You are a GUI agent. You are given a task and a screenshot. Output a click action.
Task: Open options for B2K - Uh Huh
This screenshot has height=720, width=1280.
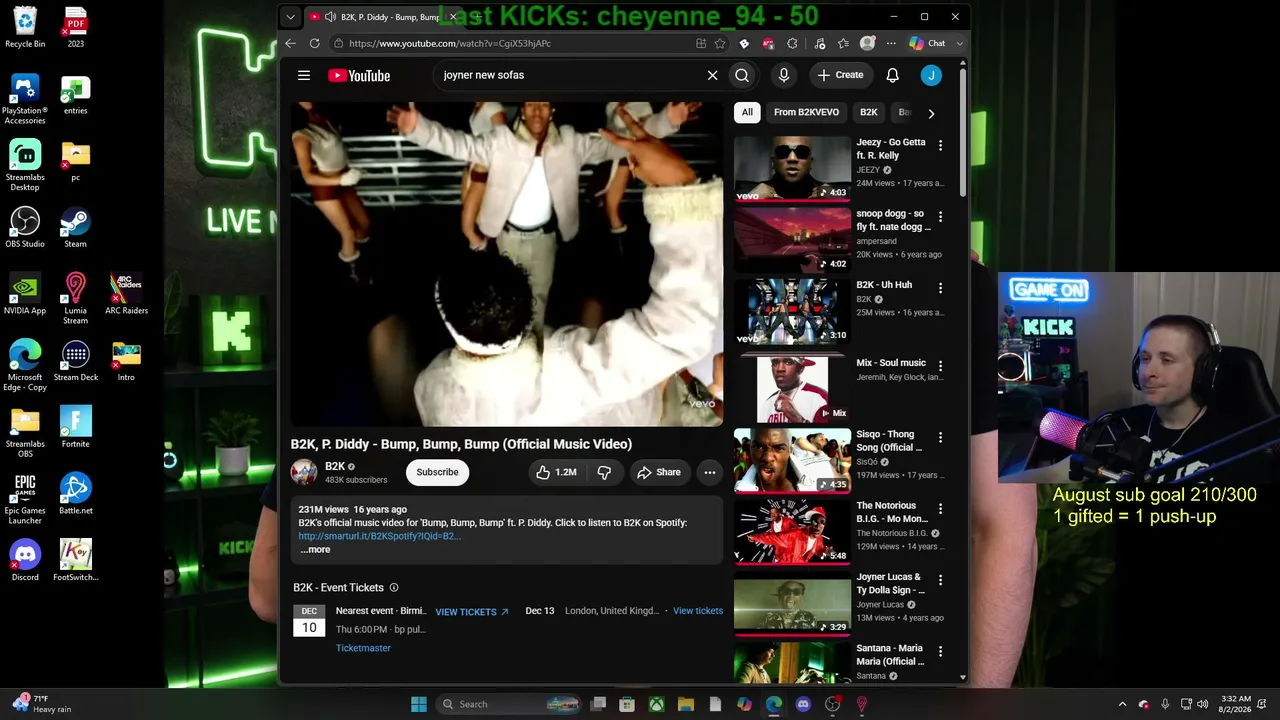pyautogui.click(x=940, y=288)
